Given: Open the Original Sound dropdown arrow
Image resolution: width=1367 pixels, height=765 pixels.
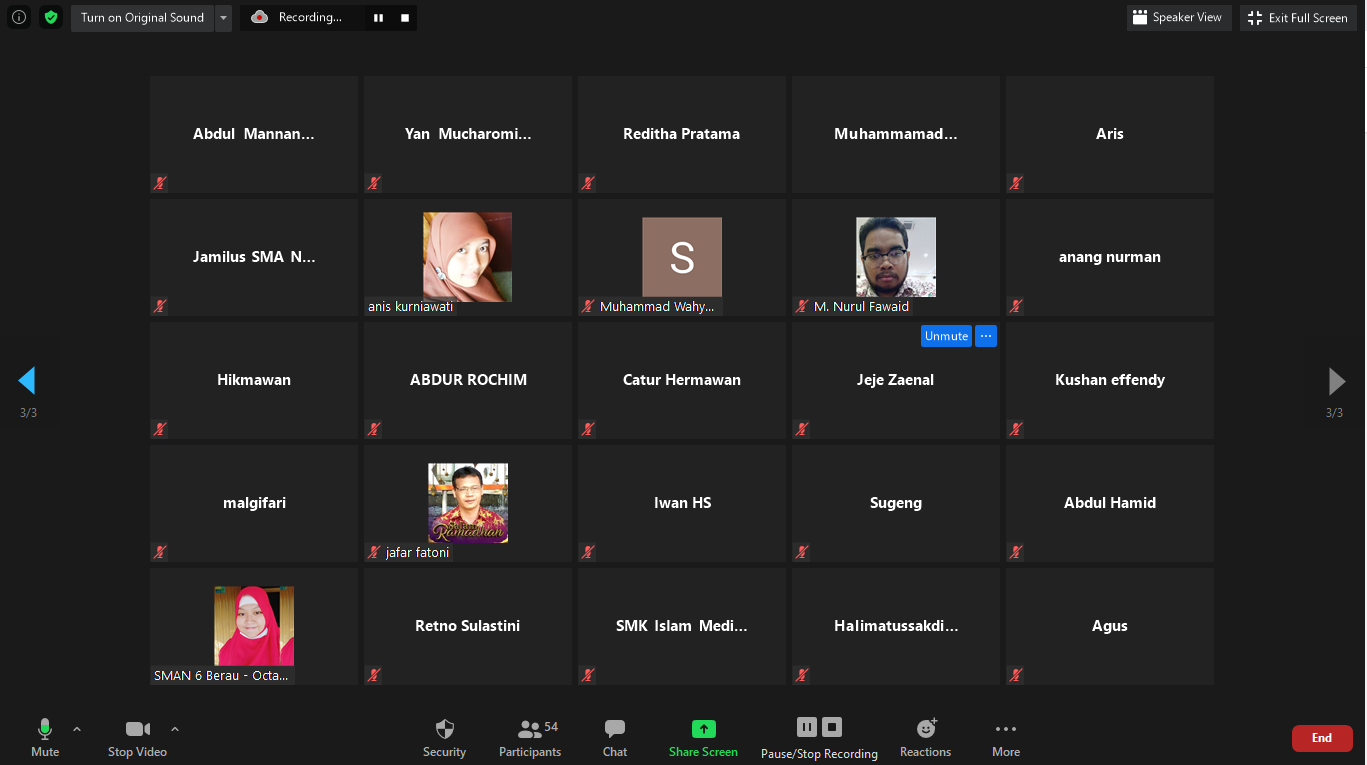Looking at the screenshot, I should [223, 18].
